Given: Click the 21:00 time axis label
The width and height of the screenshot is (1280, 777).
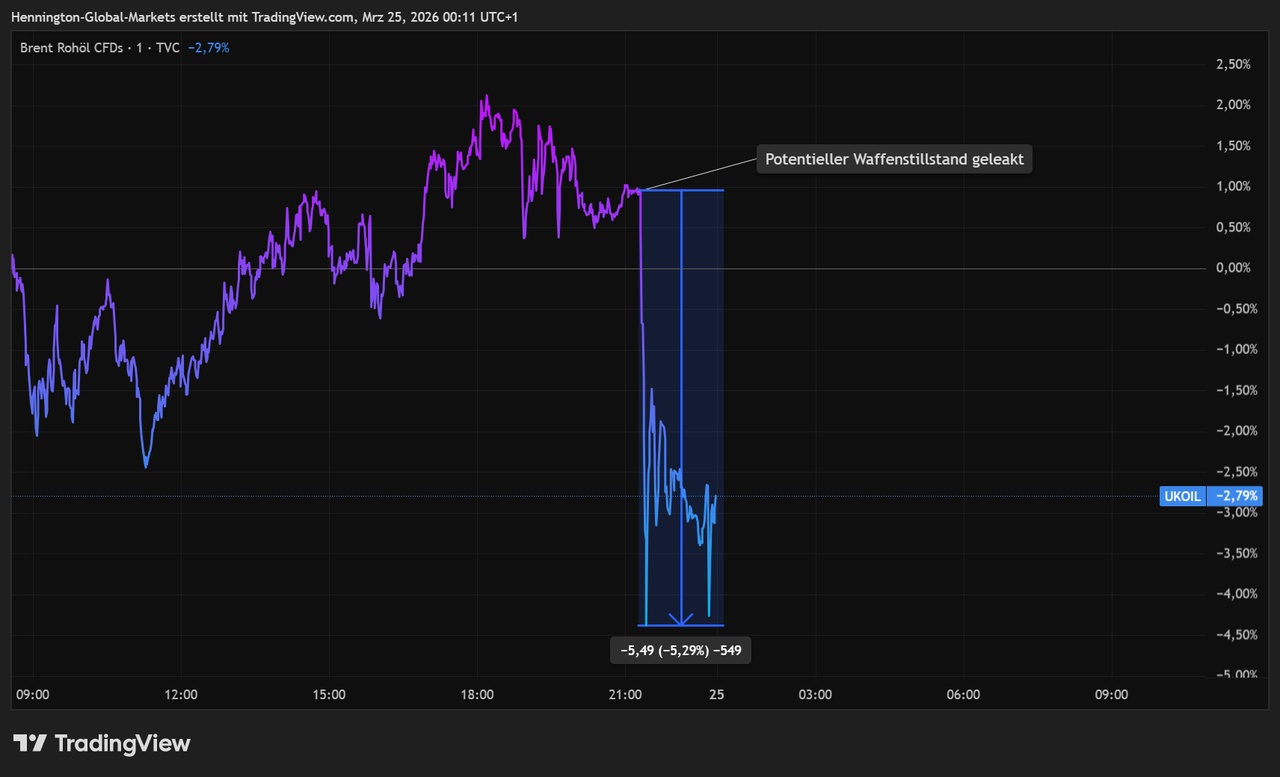Looking at the screenshot, I should pyautogui.click(x=625, y=694).
